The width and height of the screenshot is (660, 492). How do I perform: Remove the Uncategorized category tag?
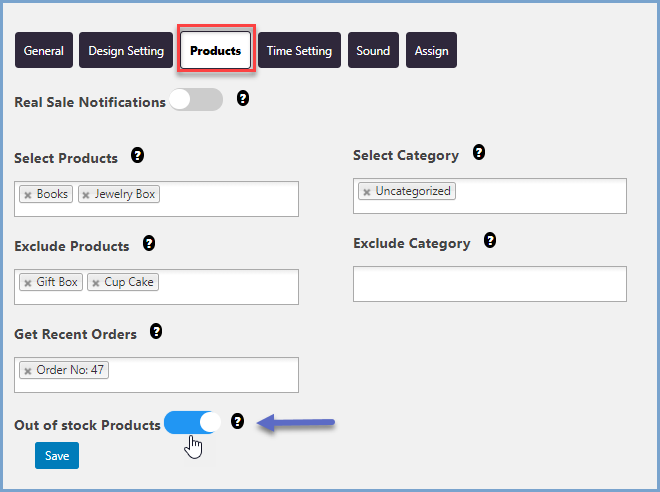click(367, 192)
